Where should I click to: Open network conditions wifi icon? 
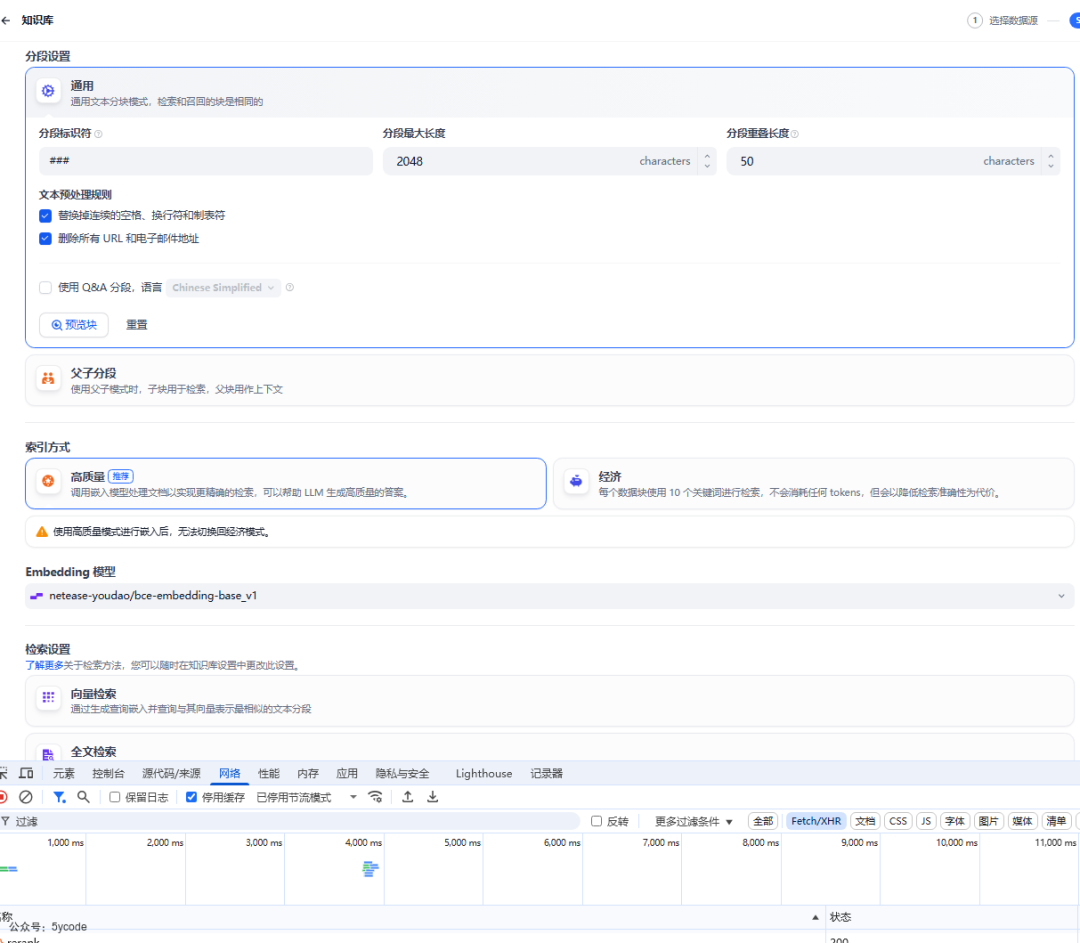[x=376, y=797]
